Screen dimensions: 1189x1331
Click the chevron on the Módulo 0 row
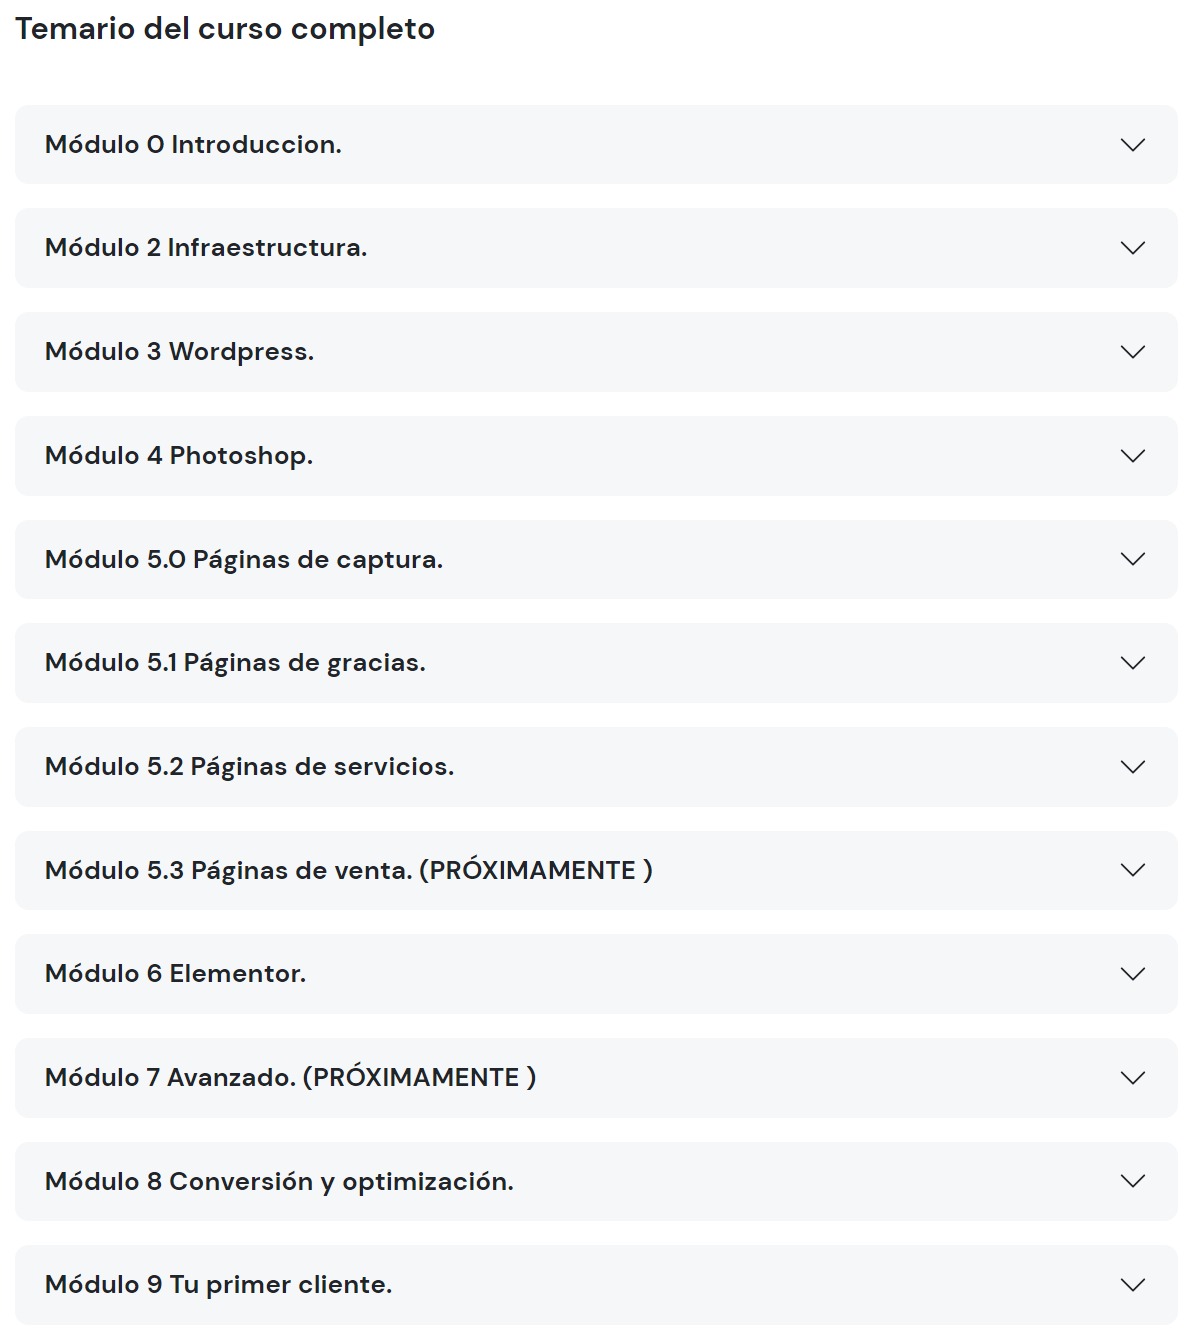[1133, 144]
